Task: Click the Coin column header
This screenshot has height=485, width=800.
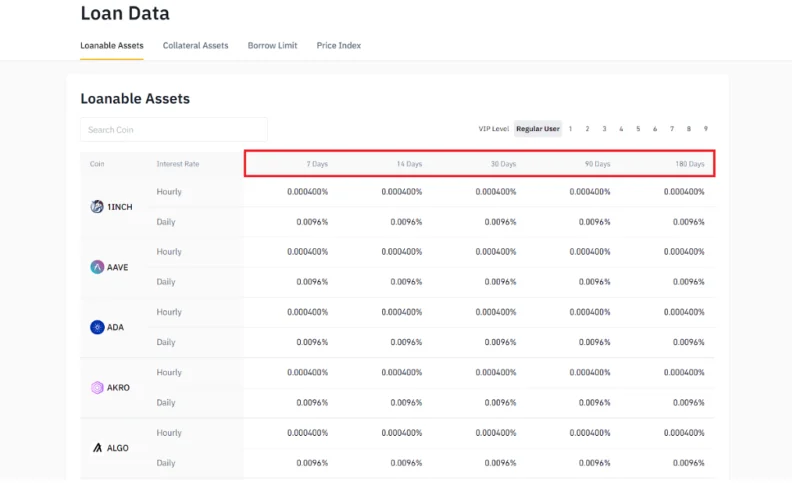Action: click(x=97, y=164)
